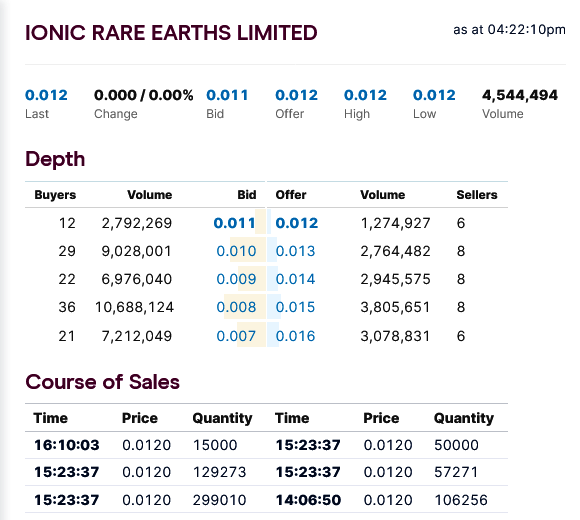The width and height of the screenshot is (580, 520).
Task: Click the total Volume 4,544,494
Action: click(520, 95)
